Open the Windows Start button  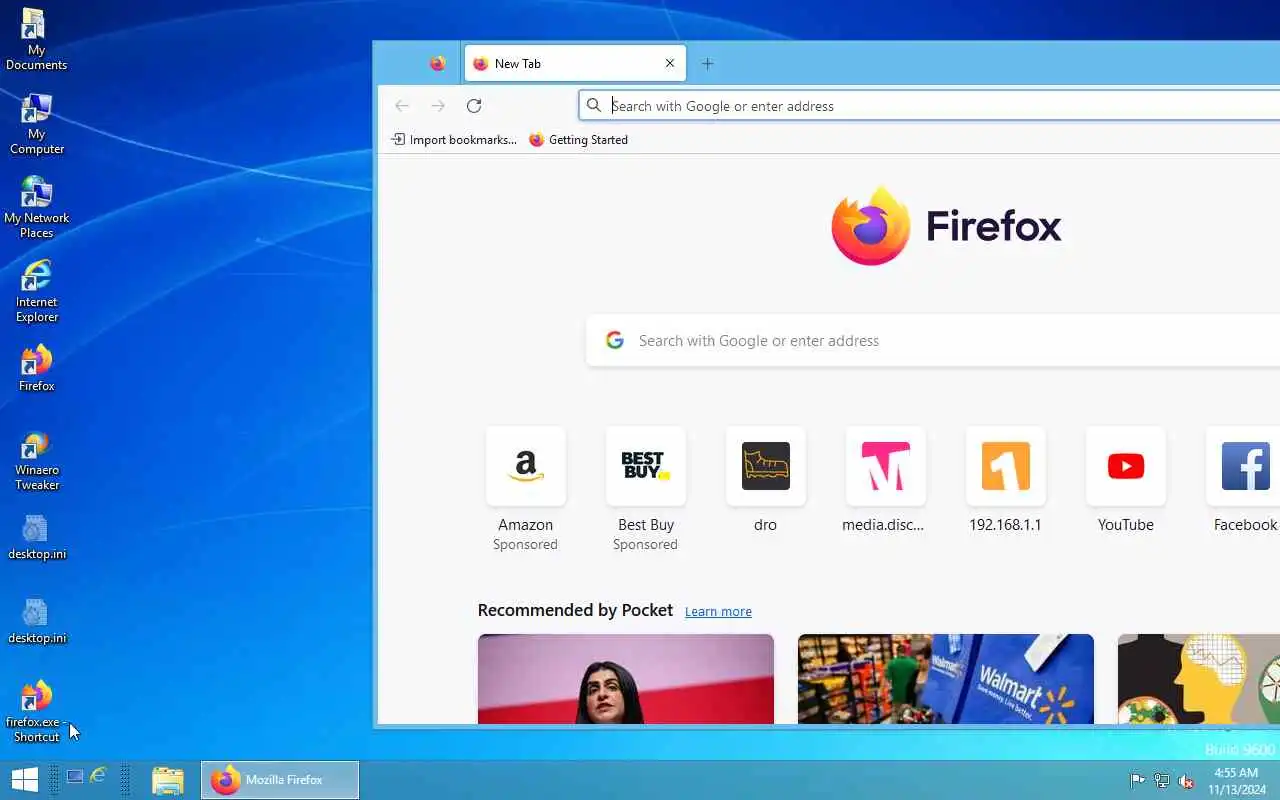(24, 779)
